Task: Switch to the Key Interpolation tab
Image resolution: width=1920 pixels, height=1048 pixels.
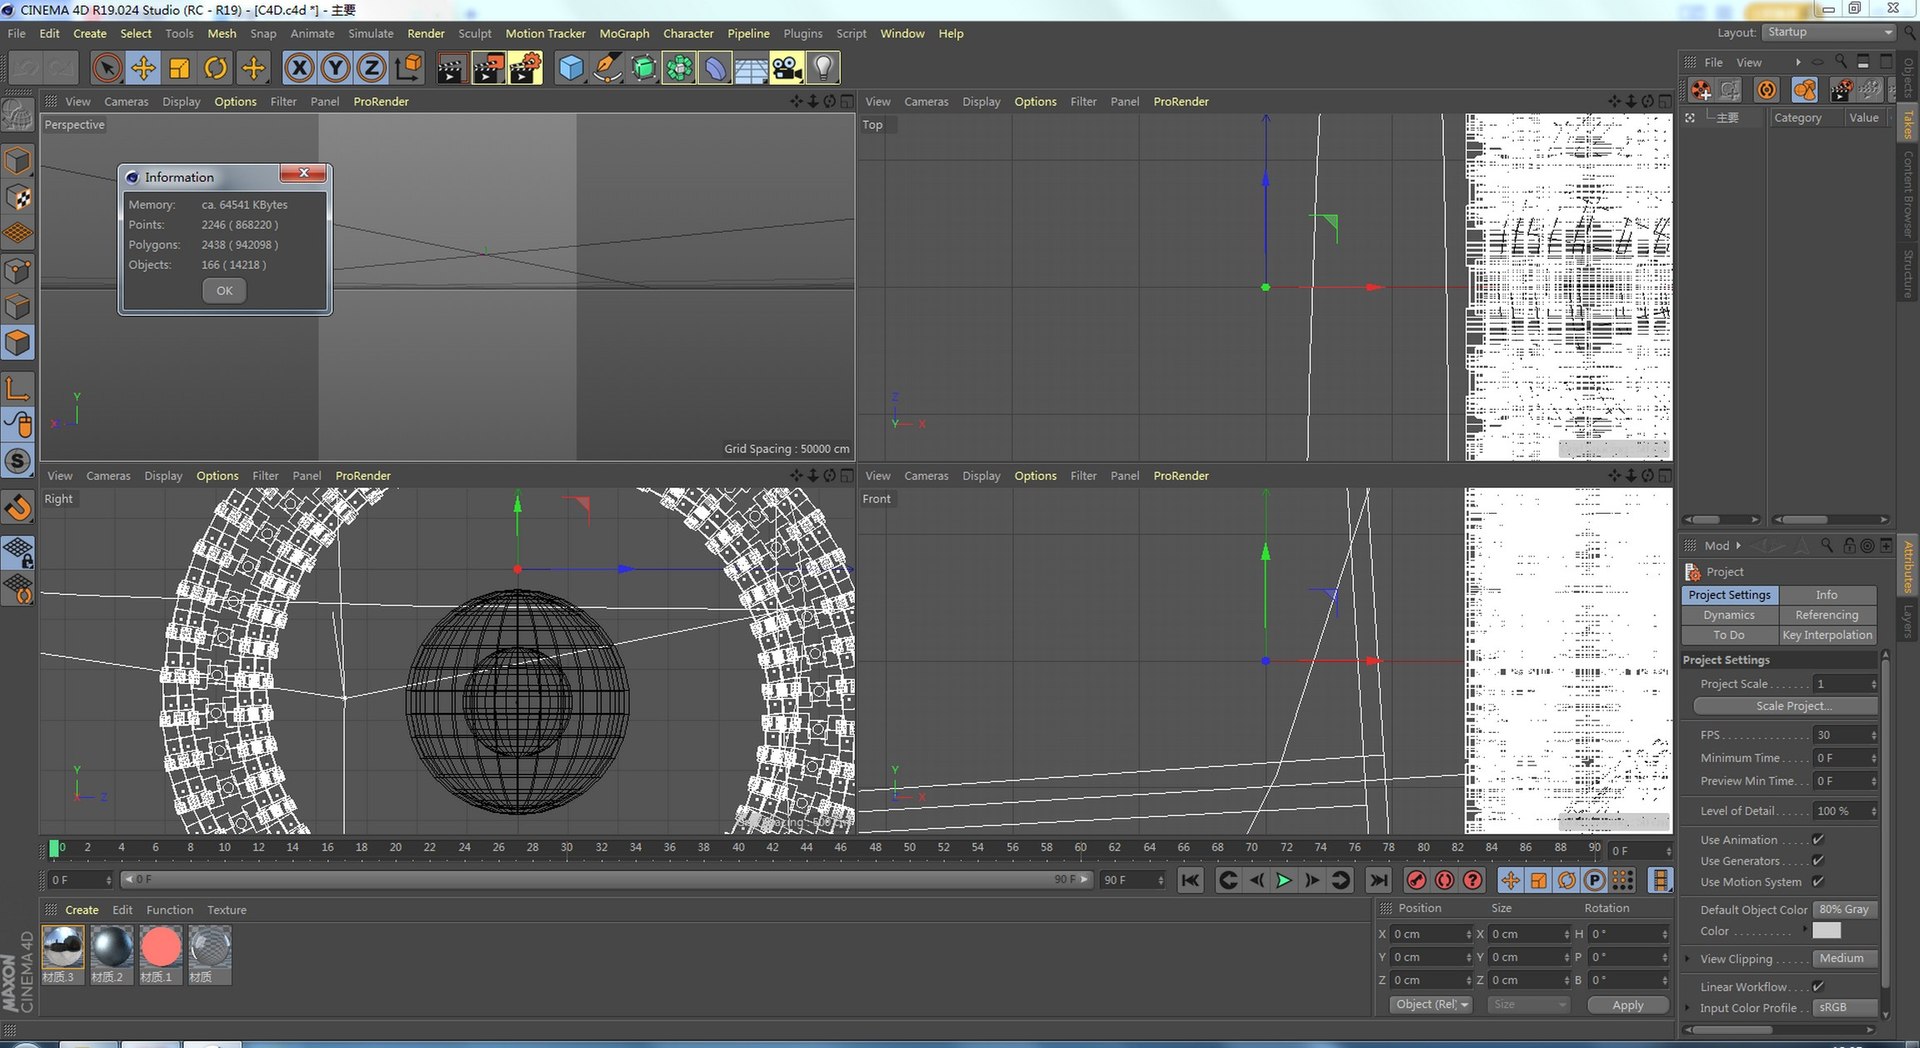Action: pyautogui.click(x=1827, y=635)
